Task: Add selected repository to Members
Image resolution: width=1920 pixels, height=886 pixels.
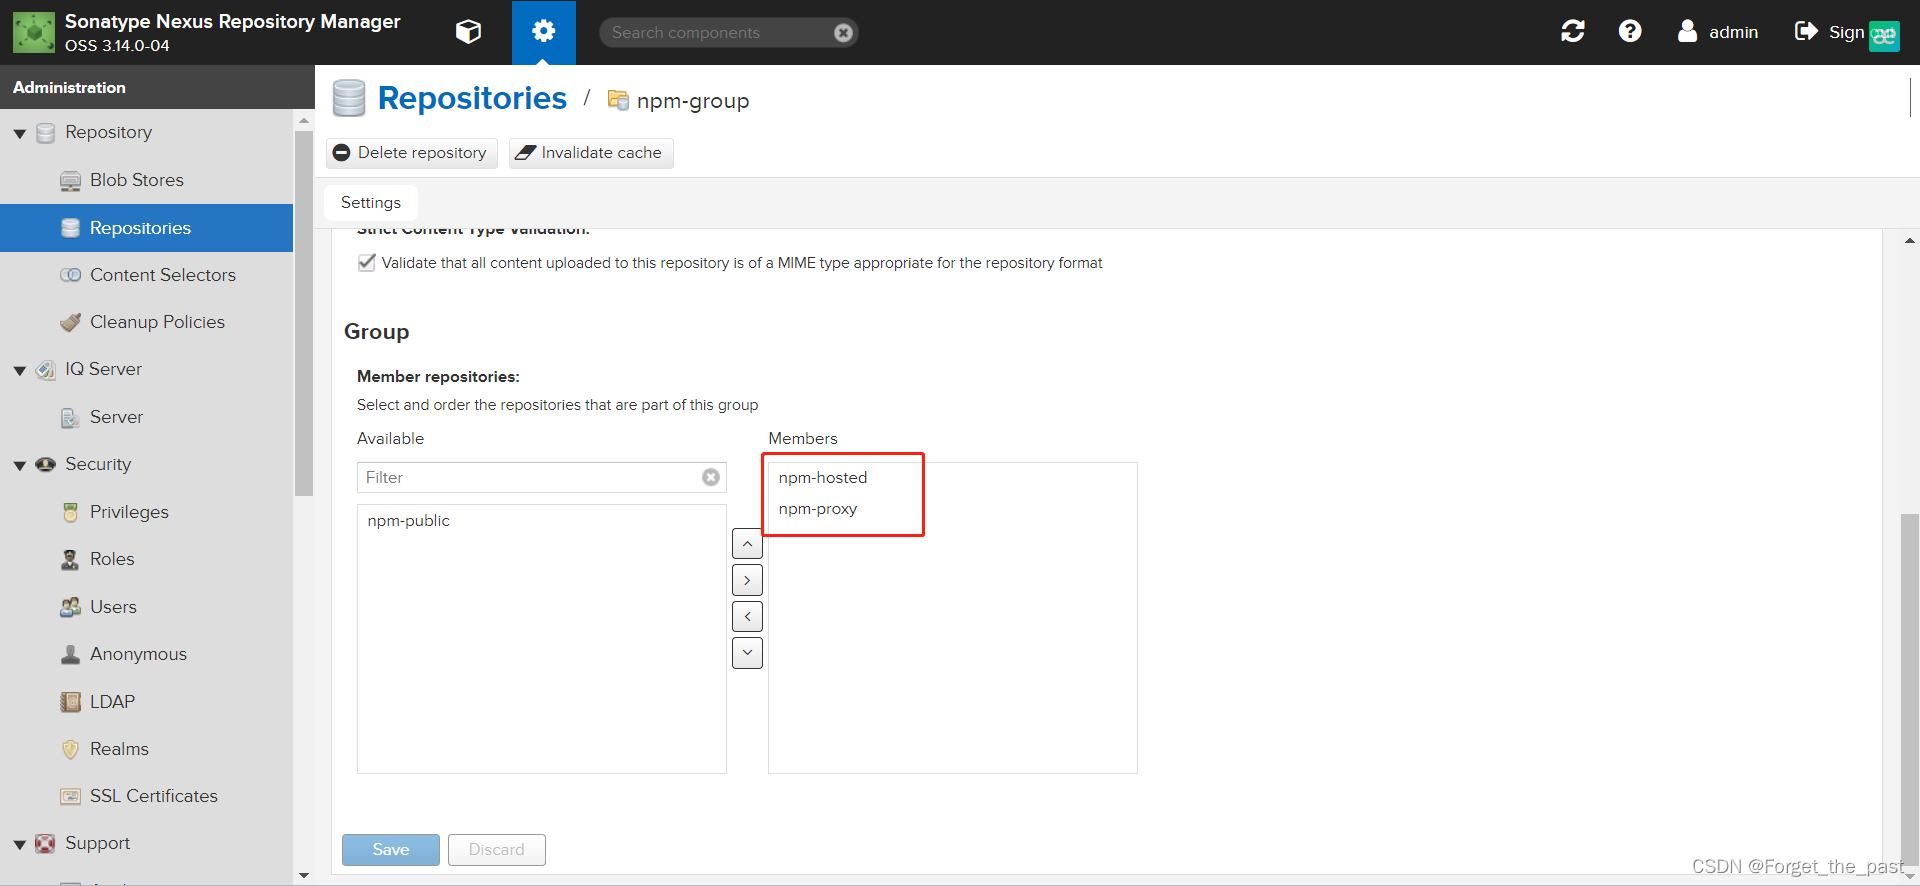Action: coord(747,580)
